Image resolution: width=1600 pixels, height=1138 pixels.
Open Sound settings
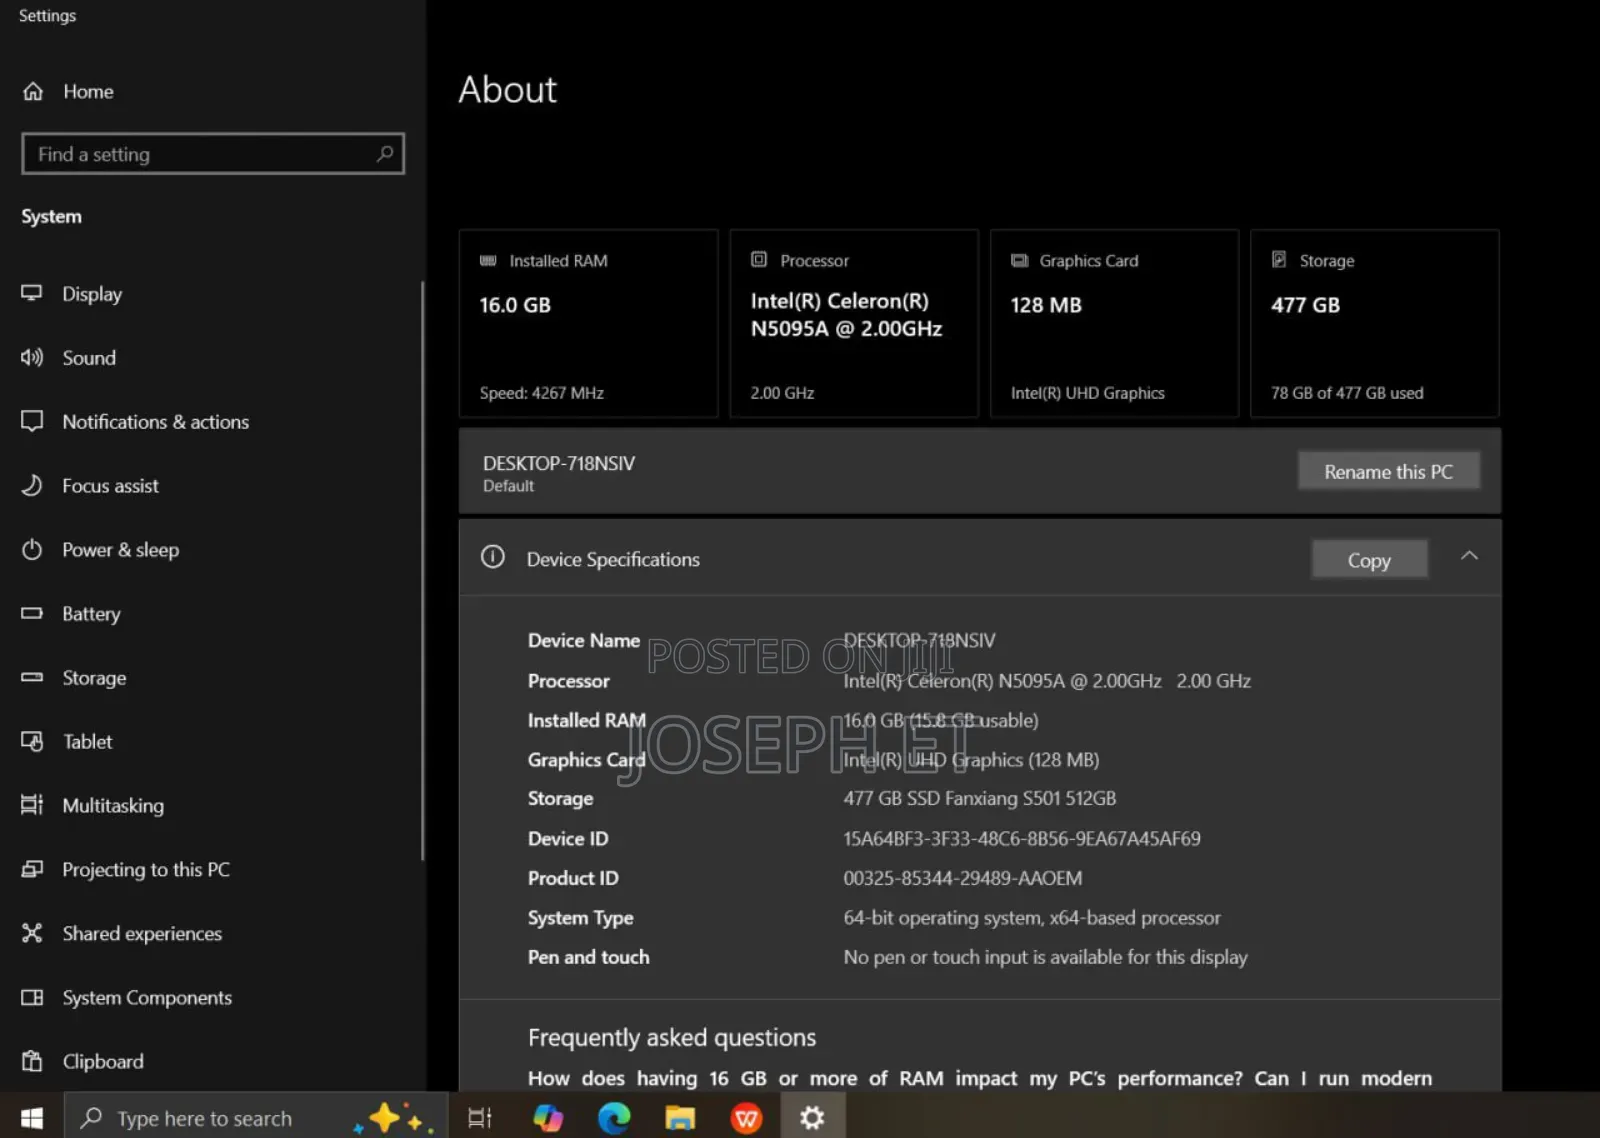click(x=88, y=357)
